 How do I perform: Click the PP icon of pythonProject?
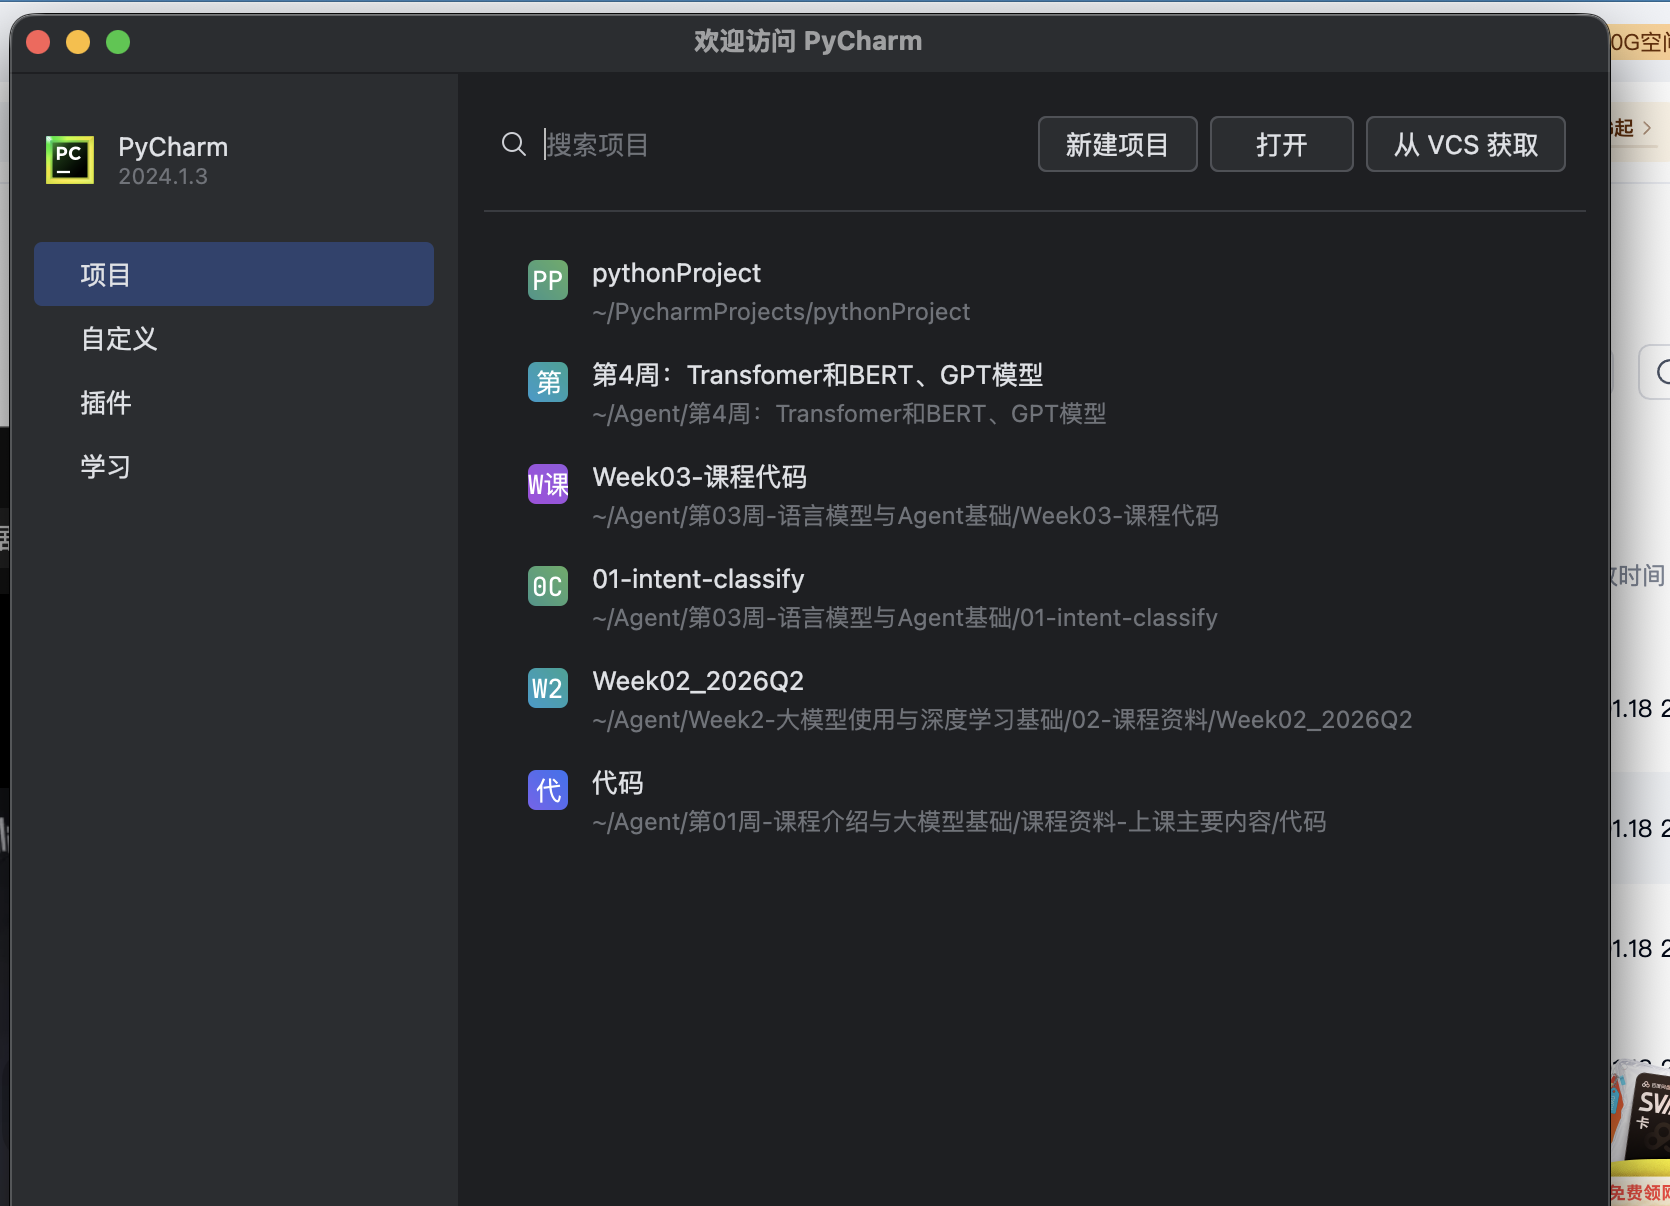pyautogui.click(x=548, y=280)
